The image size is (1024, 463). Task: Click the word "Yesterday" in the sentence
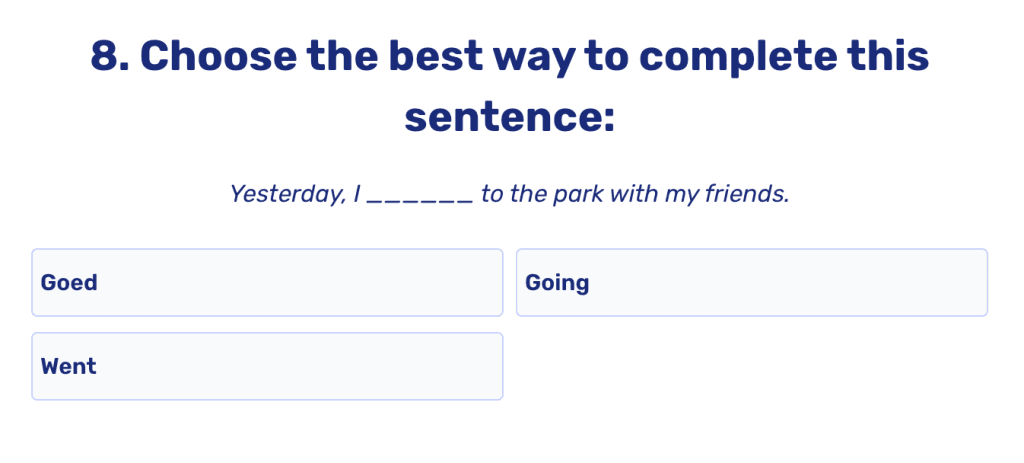287,194
